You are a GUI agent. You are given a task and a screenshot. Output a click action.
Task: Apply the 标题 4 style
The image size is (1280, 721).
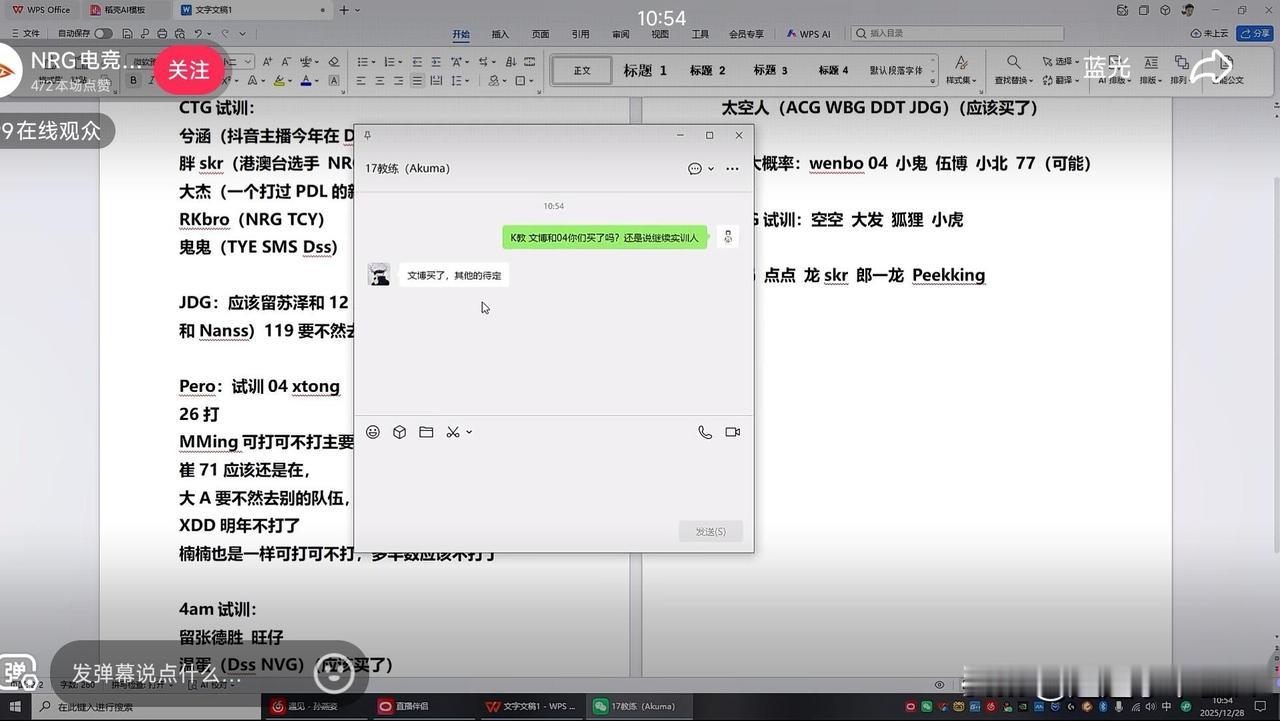833,71
